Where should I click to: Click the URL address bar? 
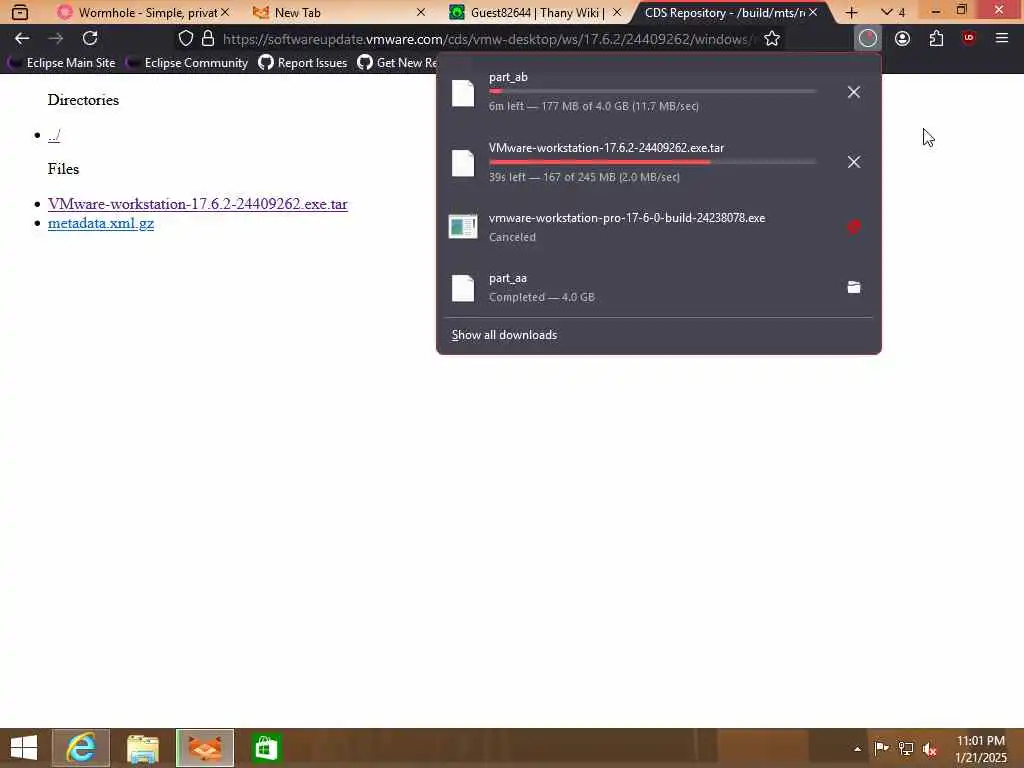486,39
